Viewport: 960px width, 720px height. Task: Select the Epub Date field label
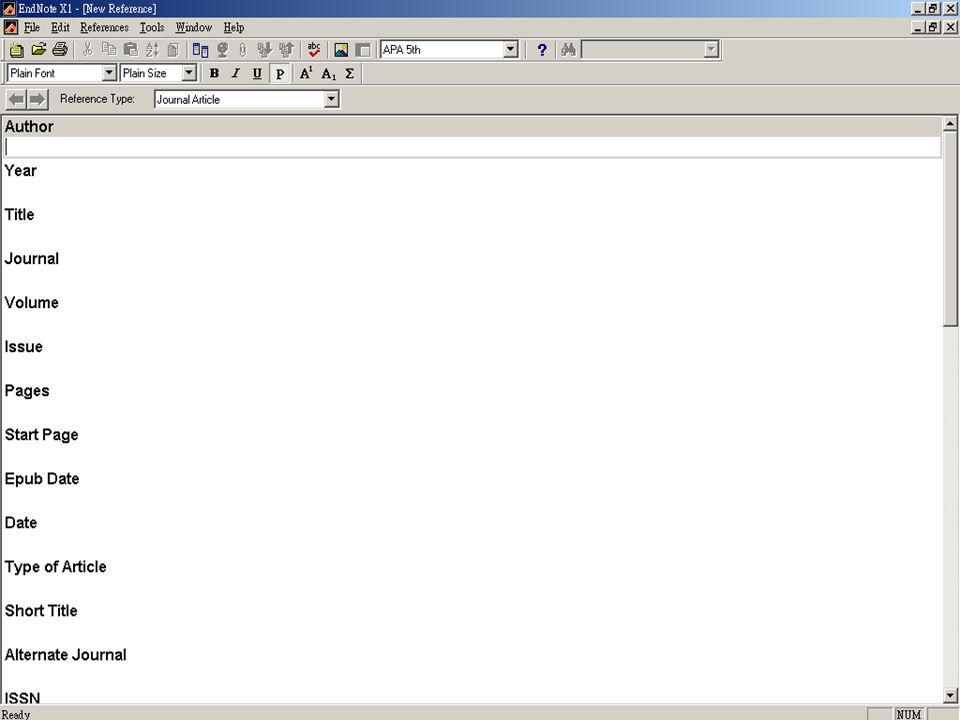coord(42,479)
